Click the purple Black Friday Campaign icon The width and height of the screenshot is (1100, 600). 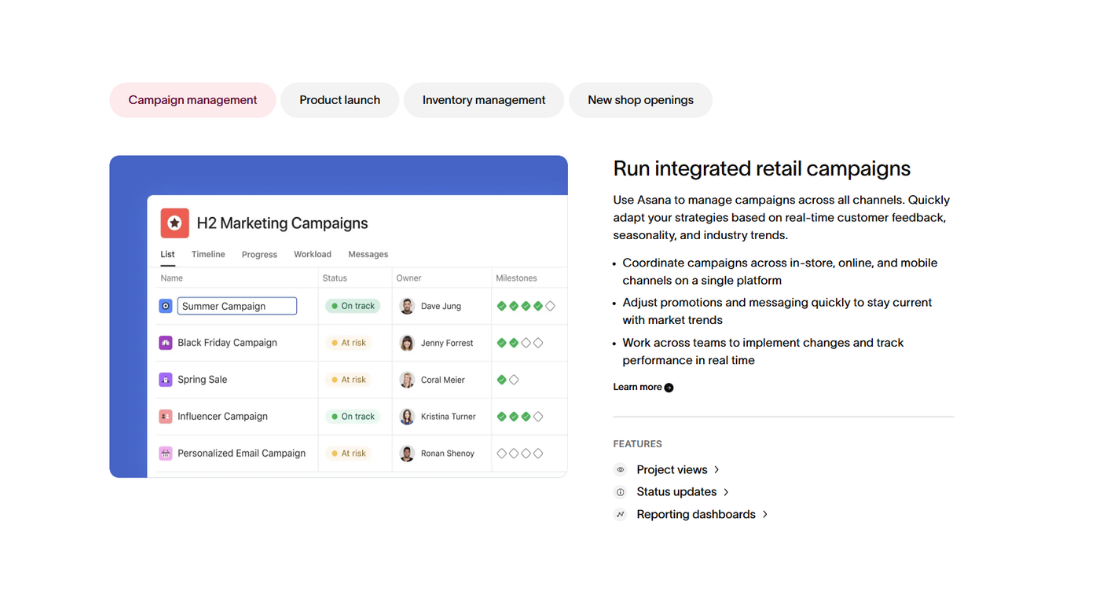point(166,342)
